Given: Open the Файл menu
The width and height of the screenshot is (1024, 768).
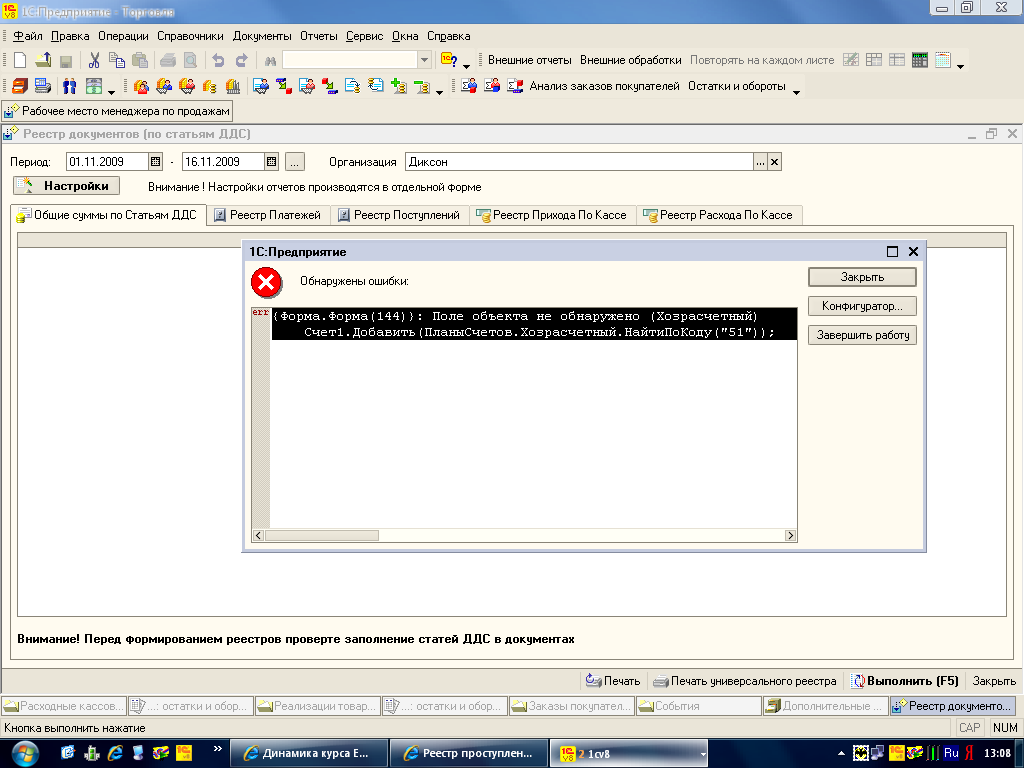Looking at the screenshot, I should click(x=27, y=36).
